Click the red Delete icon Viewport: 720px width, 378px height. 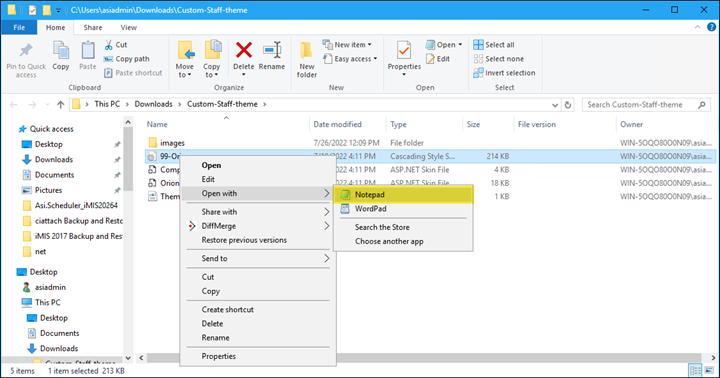click(x=244, y=50)
